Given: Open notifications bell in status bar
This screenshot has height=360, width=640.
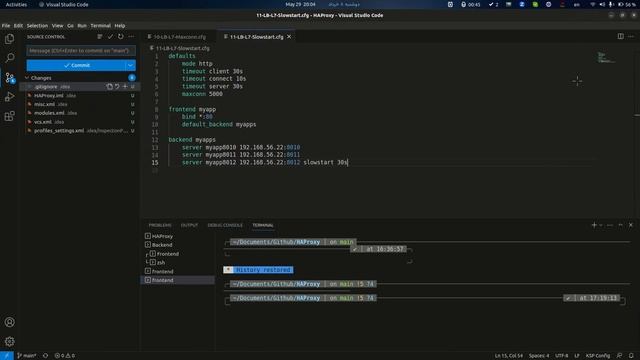Looking at the screenshot, I should 631,356.
